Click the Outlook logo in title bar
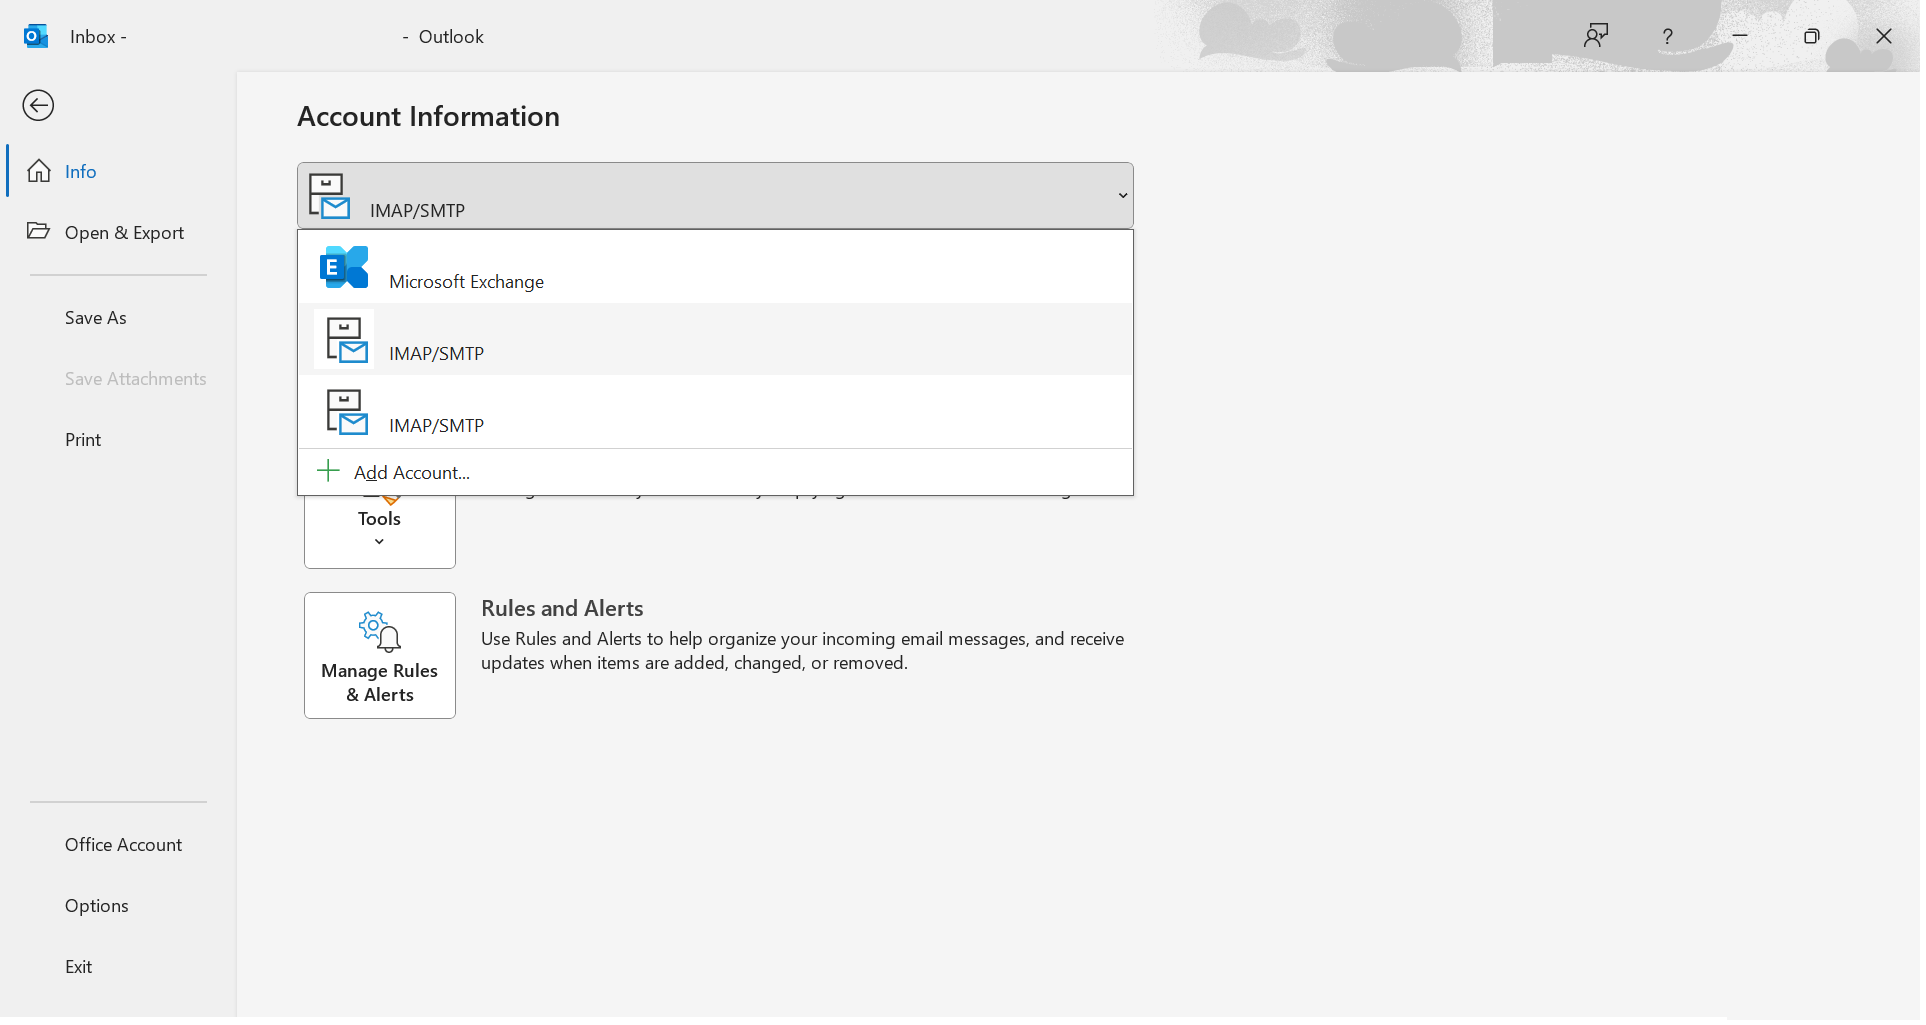 point(36,36)
